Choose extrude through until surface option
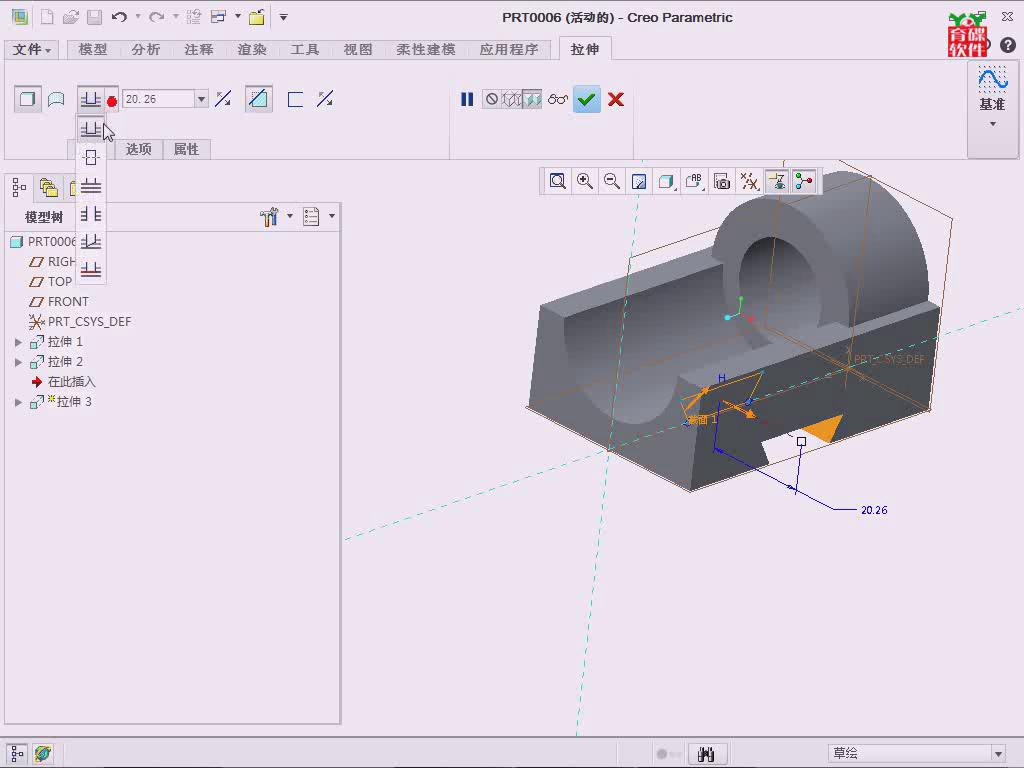 point(91,242)
